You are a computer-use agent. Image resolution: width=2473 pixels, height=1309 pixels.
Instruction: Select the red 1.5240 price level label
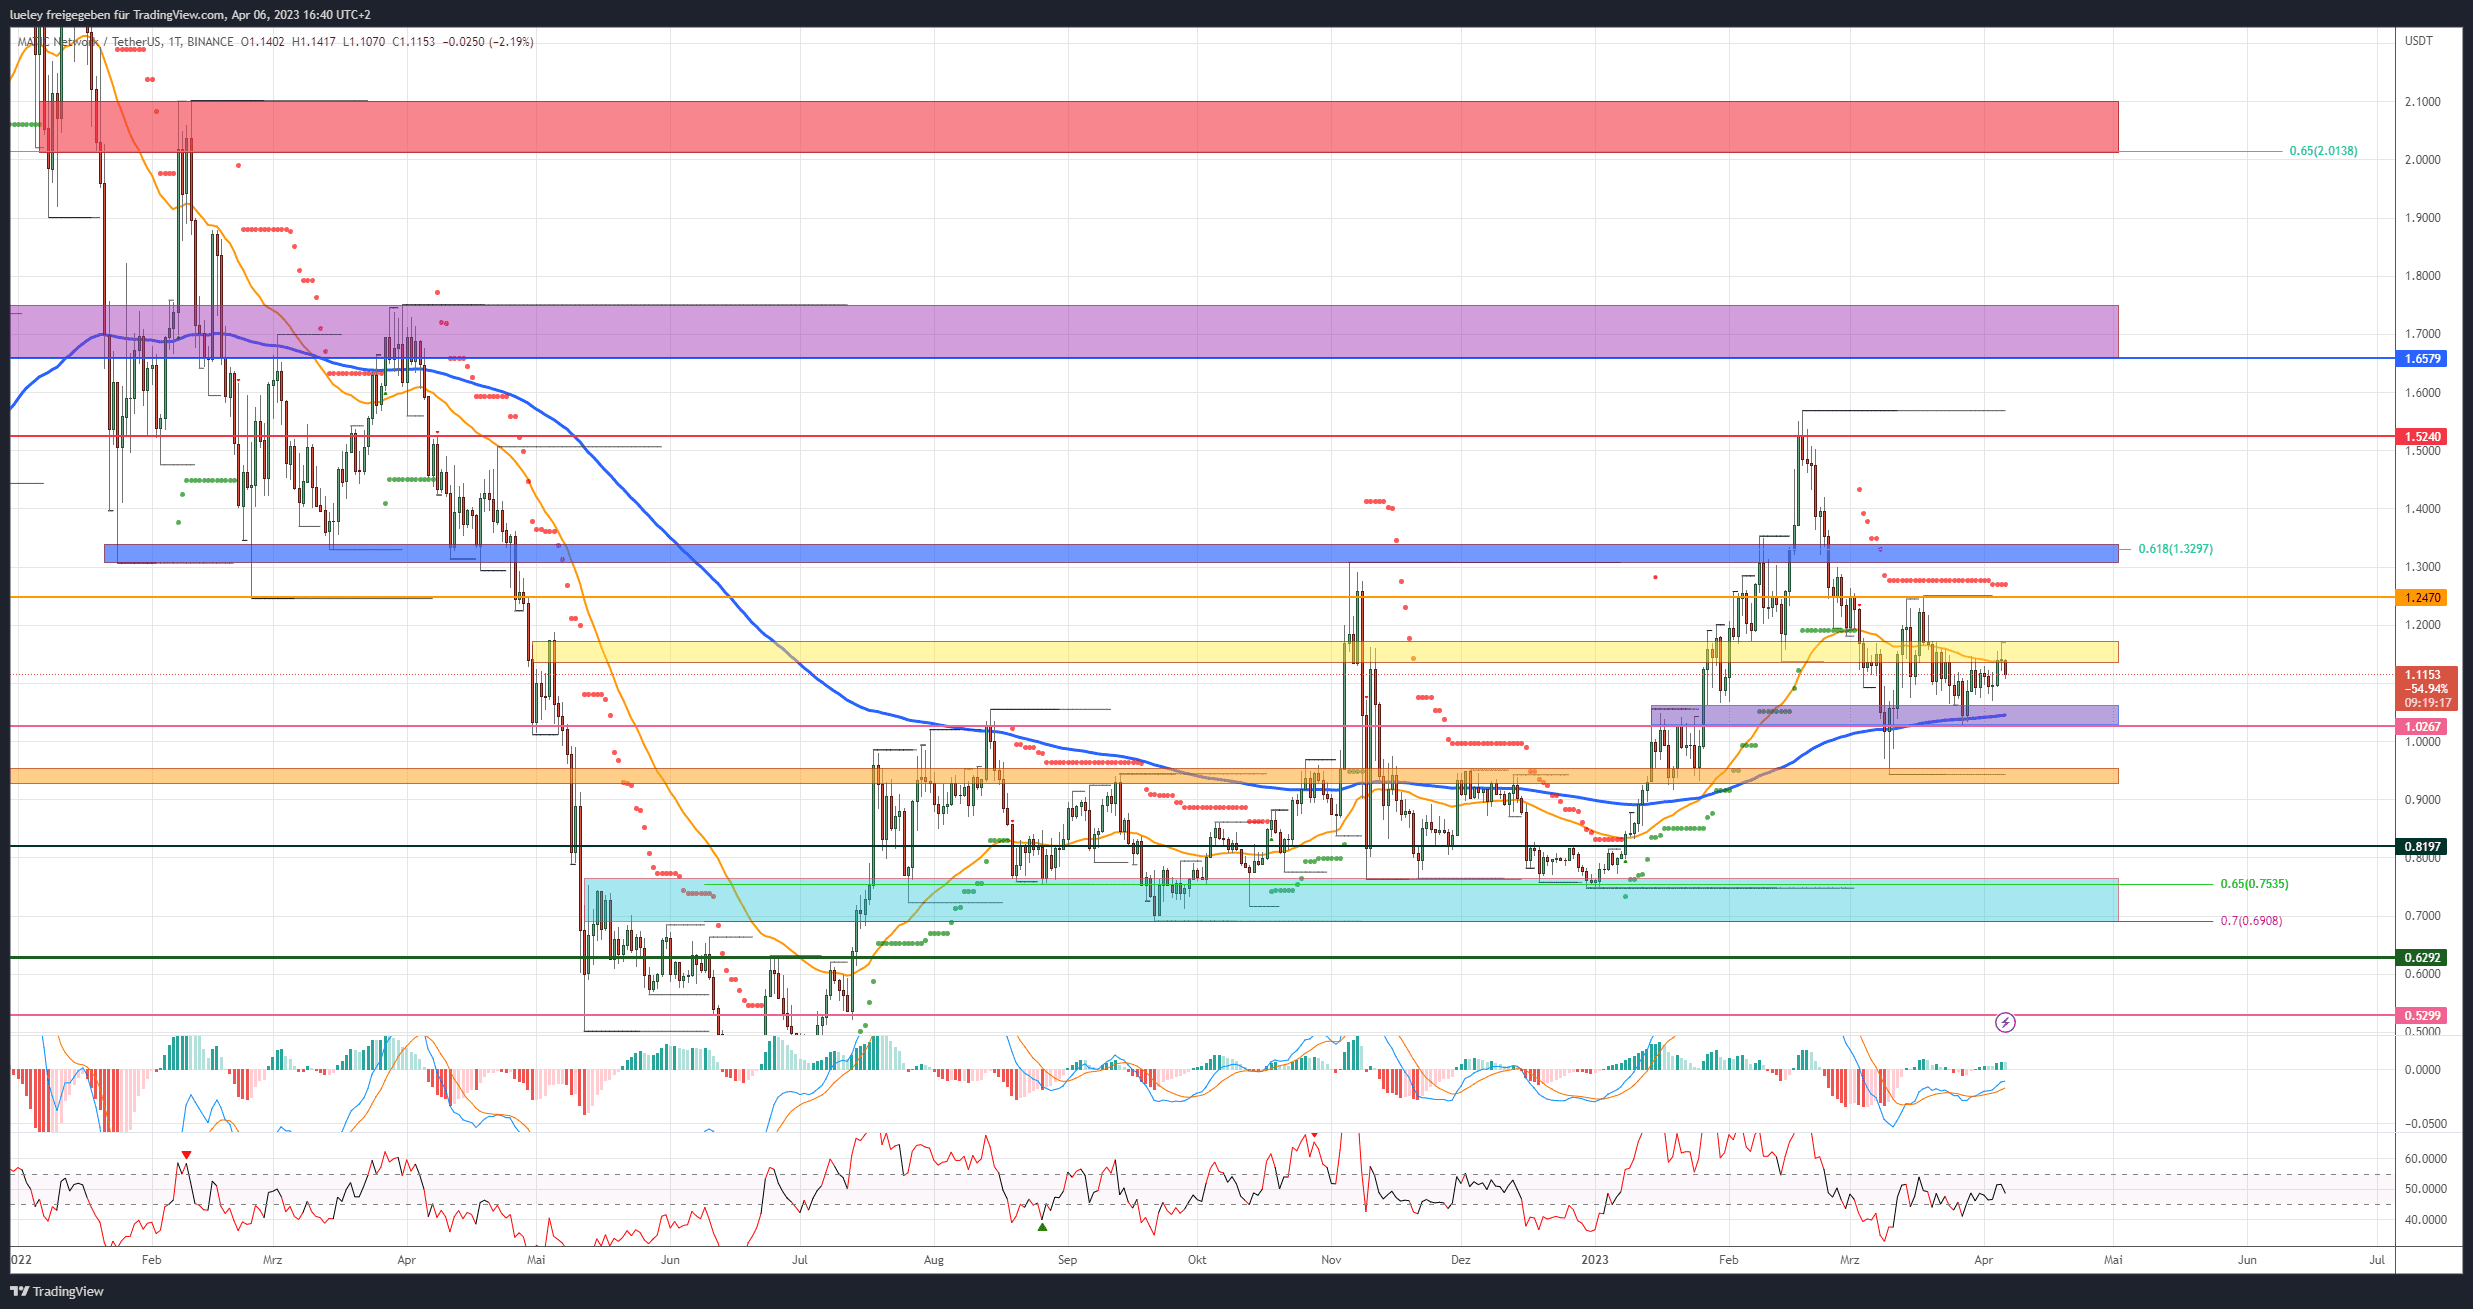2422,436
